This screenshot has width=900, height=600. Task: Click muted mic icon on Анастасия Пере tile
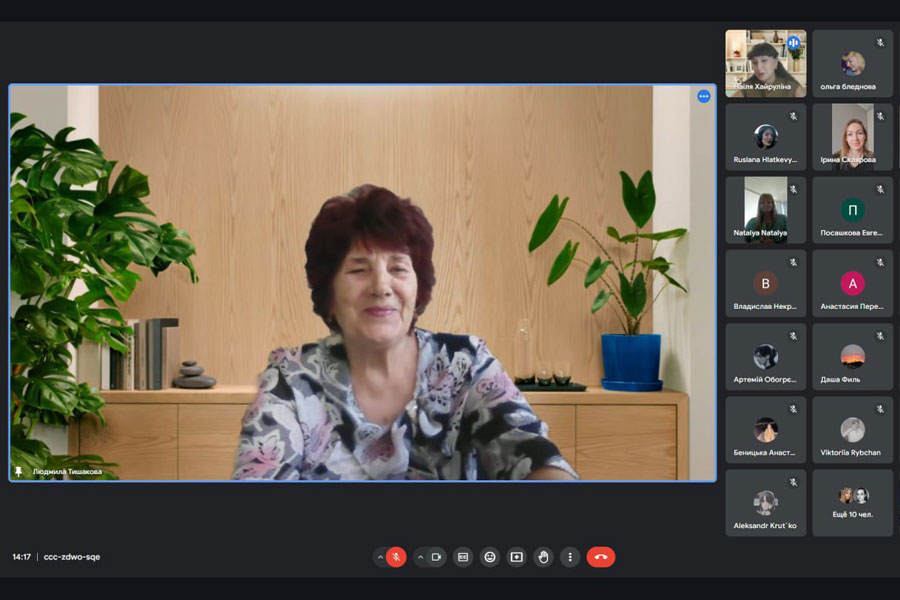(880, 262)
